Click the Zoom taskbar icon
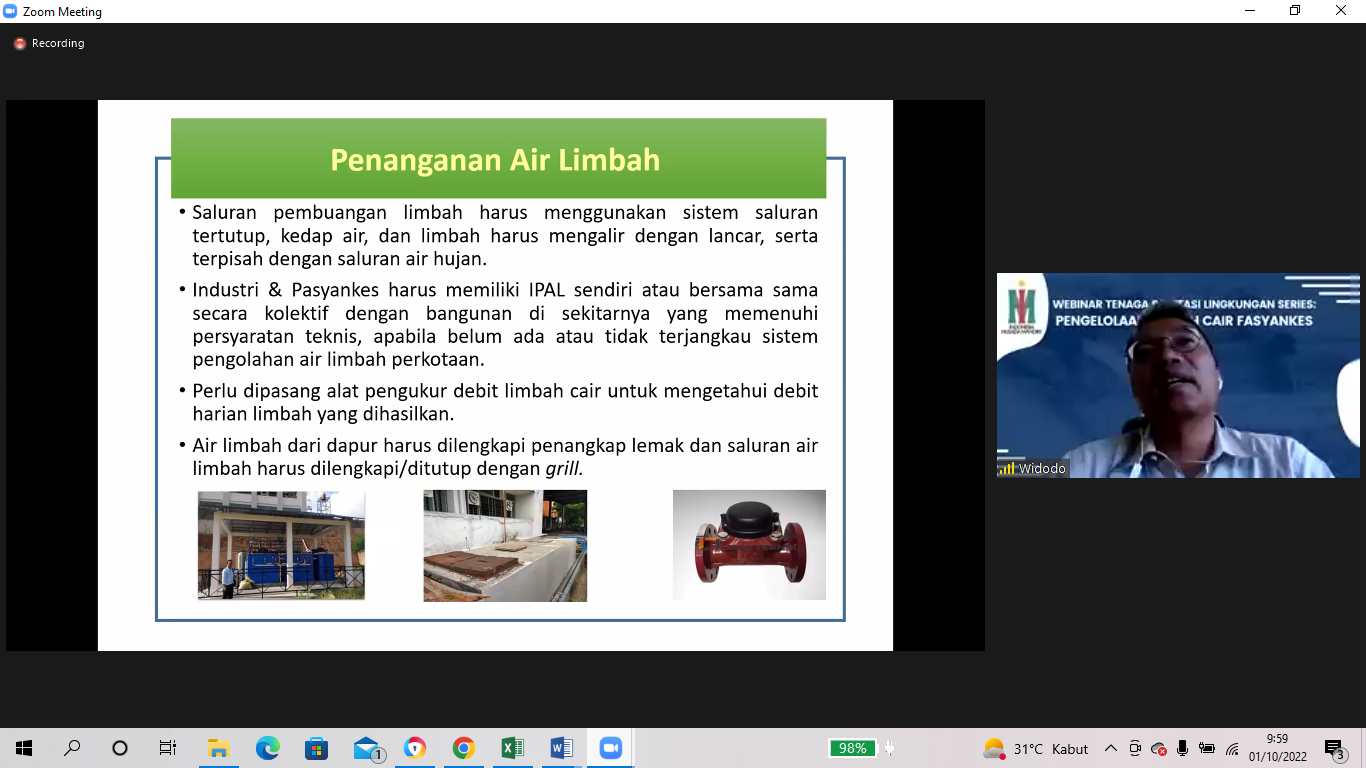The width and height of the screenshot is (1366, 768). [610, 748]
